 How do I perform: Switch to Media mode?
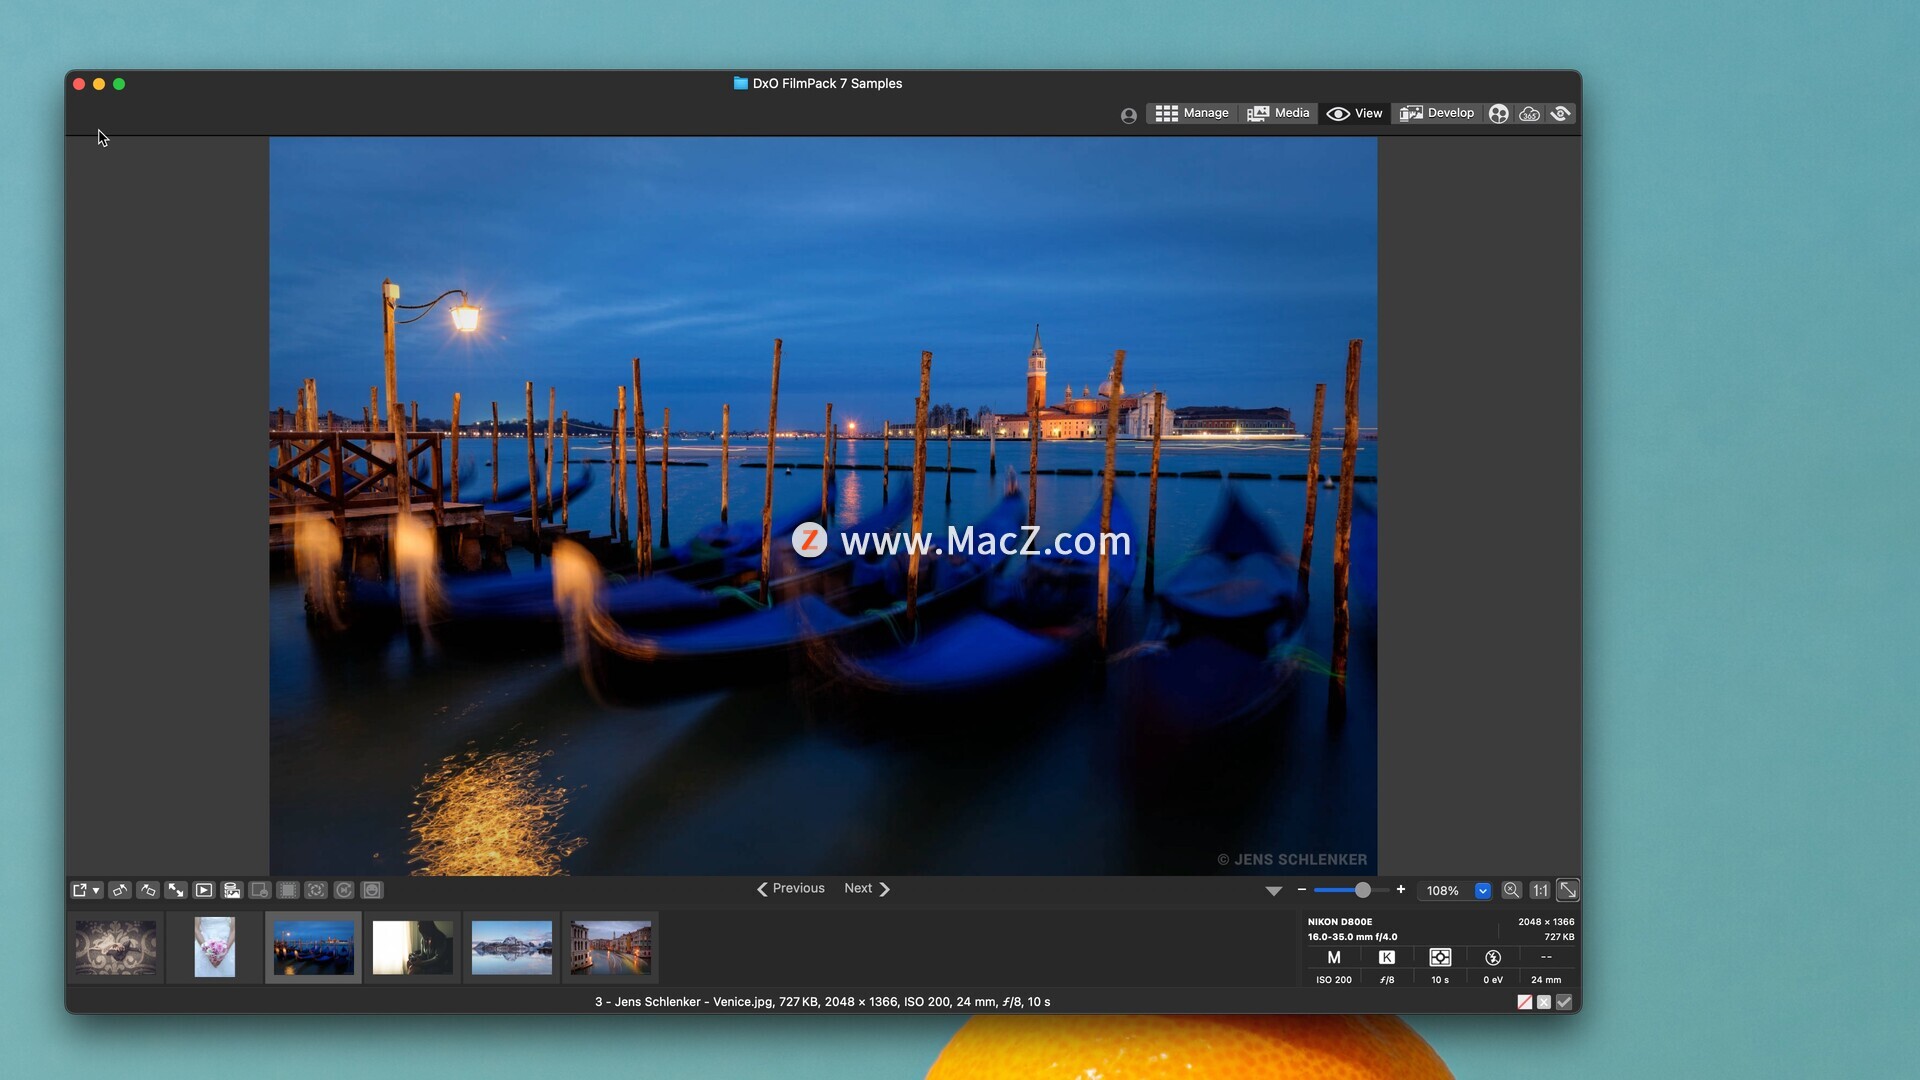pyautogui.click(x=1278, y=113)
